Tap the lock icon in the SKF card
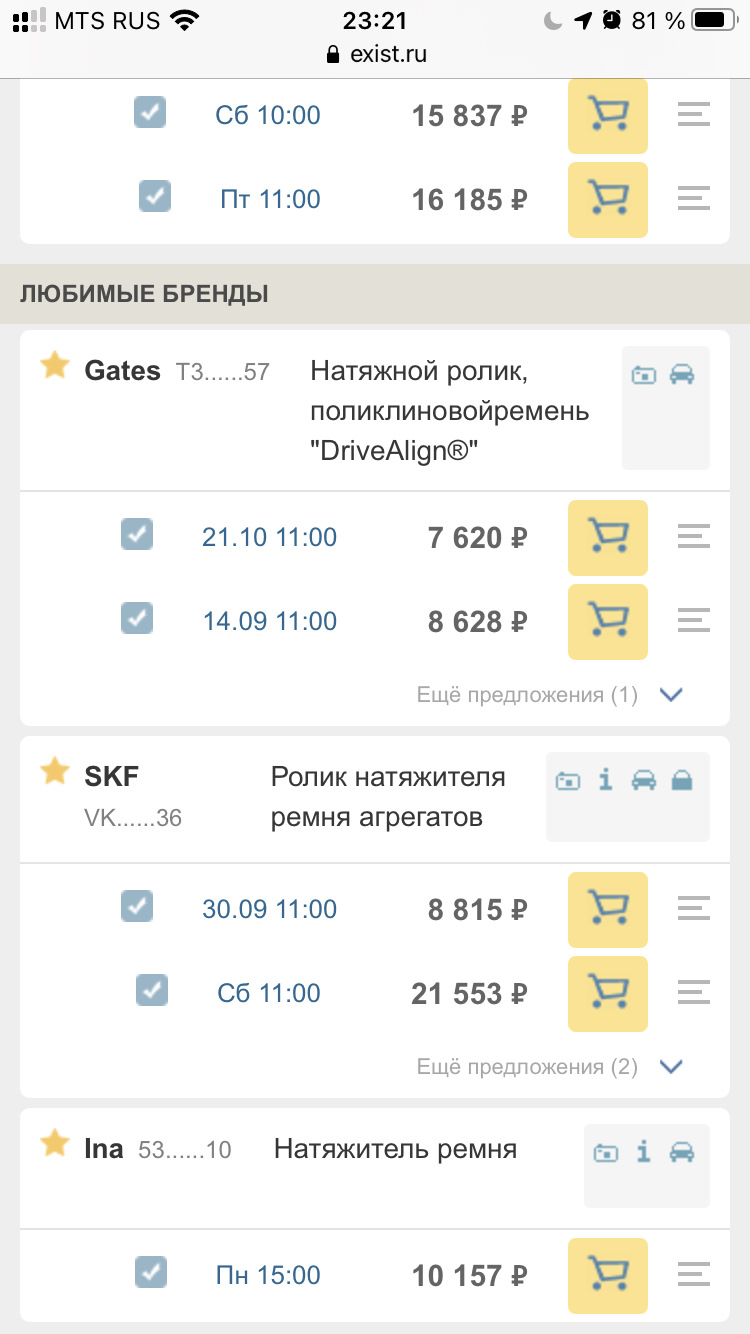Screen dimensions: 750x1334 click(x=682, y=781)
